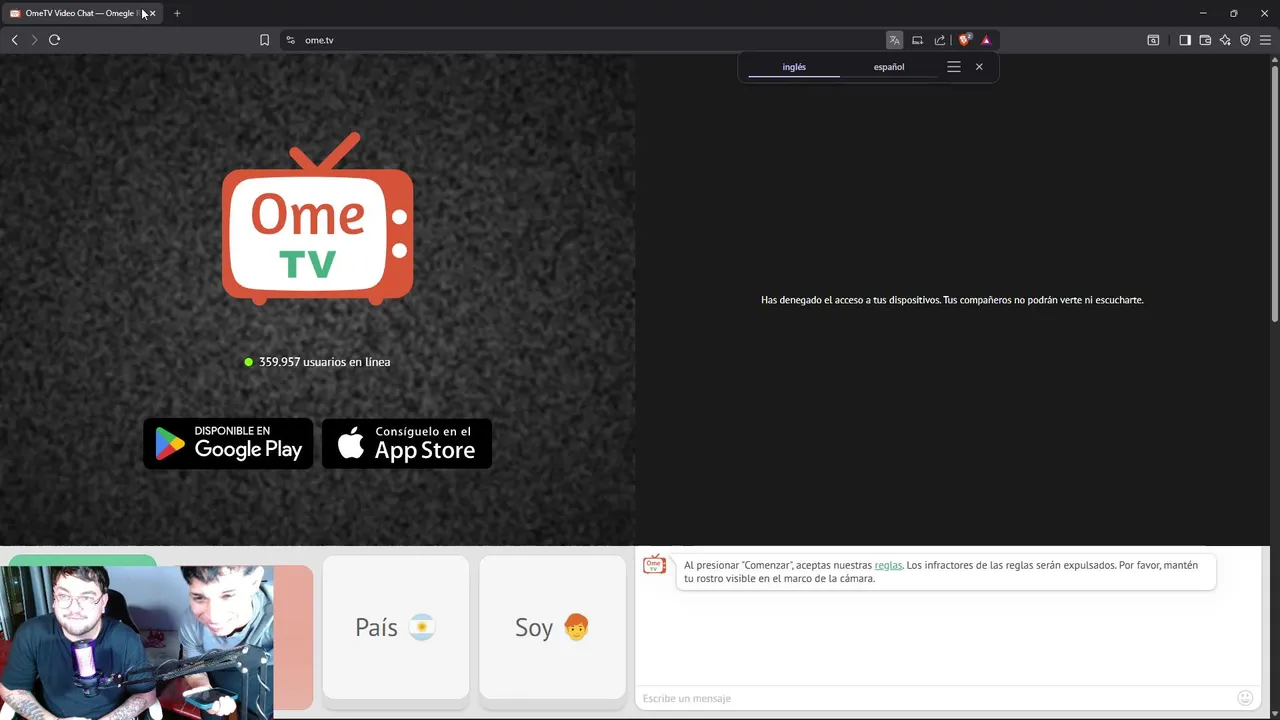Image resolution: width=1280 pixels, height=720 pixels.
Task: Click the Escribe un mensaje field
Action: click(x=935, y=698)
